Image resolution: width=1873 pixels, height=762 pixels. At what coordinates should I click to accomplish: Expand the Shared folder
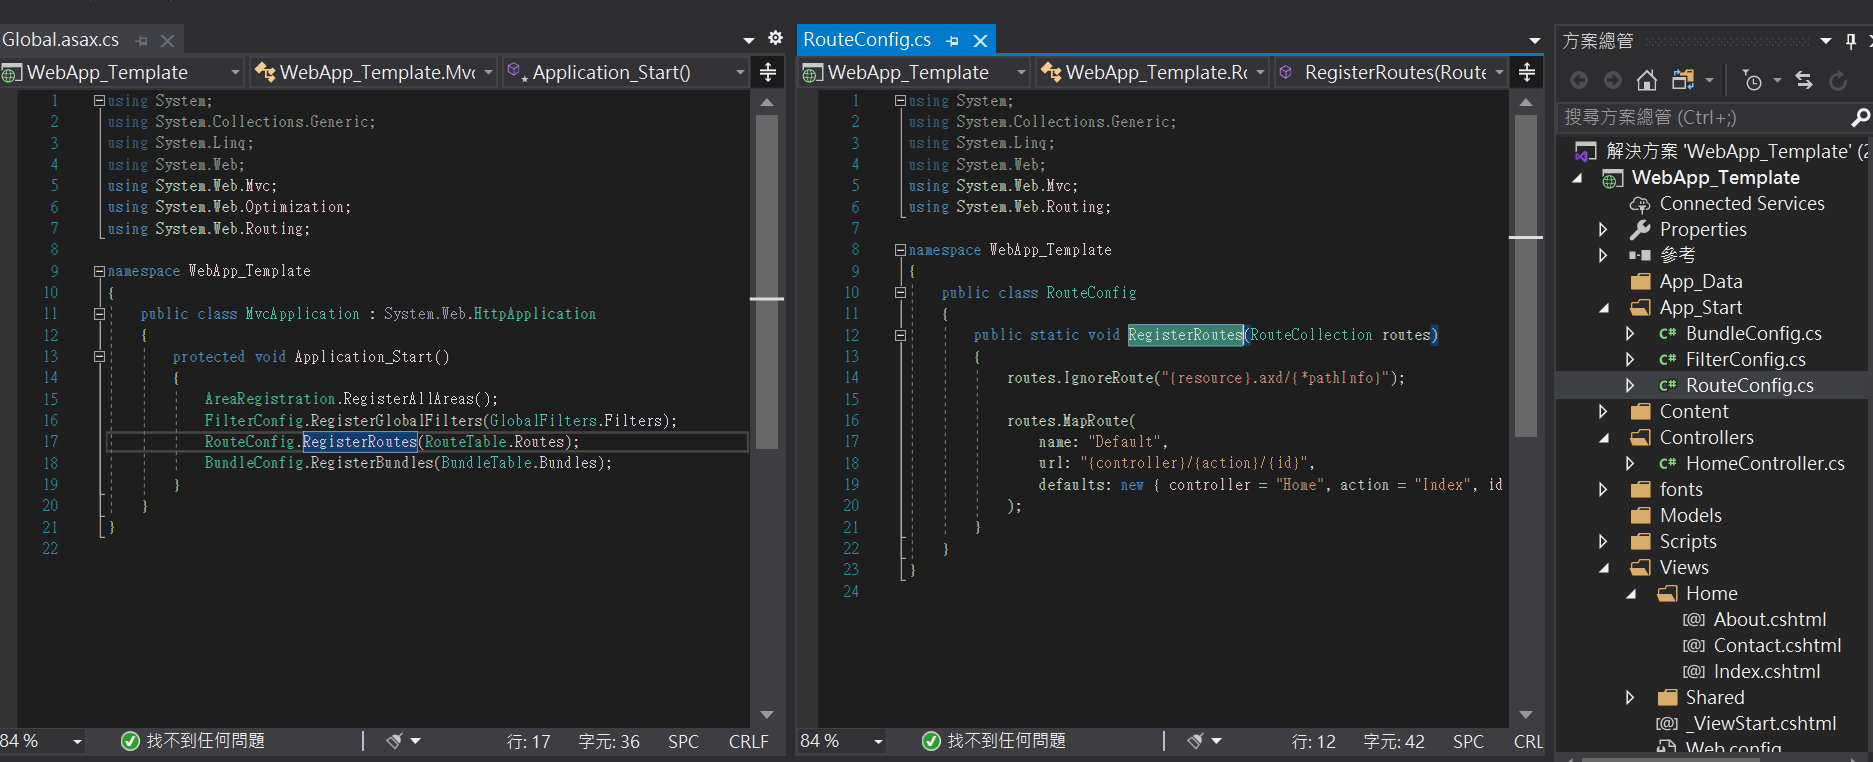pos(1629,698)
